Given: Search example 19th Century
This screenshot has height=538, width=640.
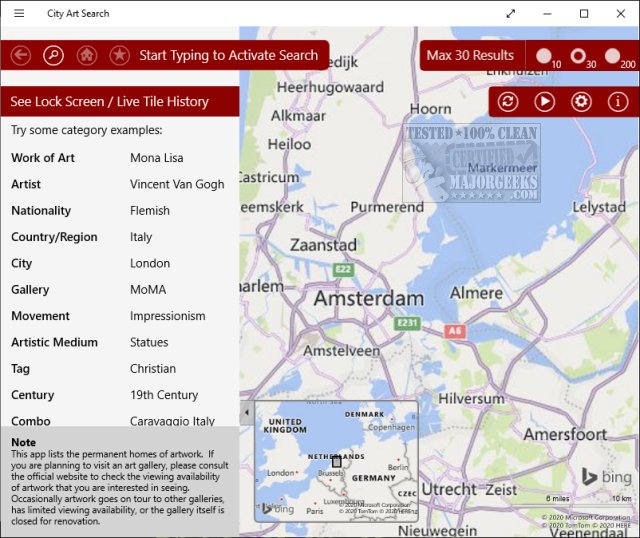Looking at the screenshot, I should (164, 395).
